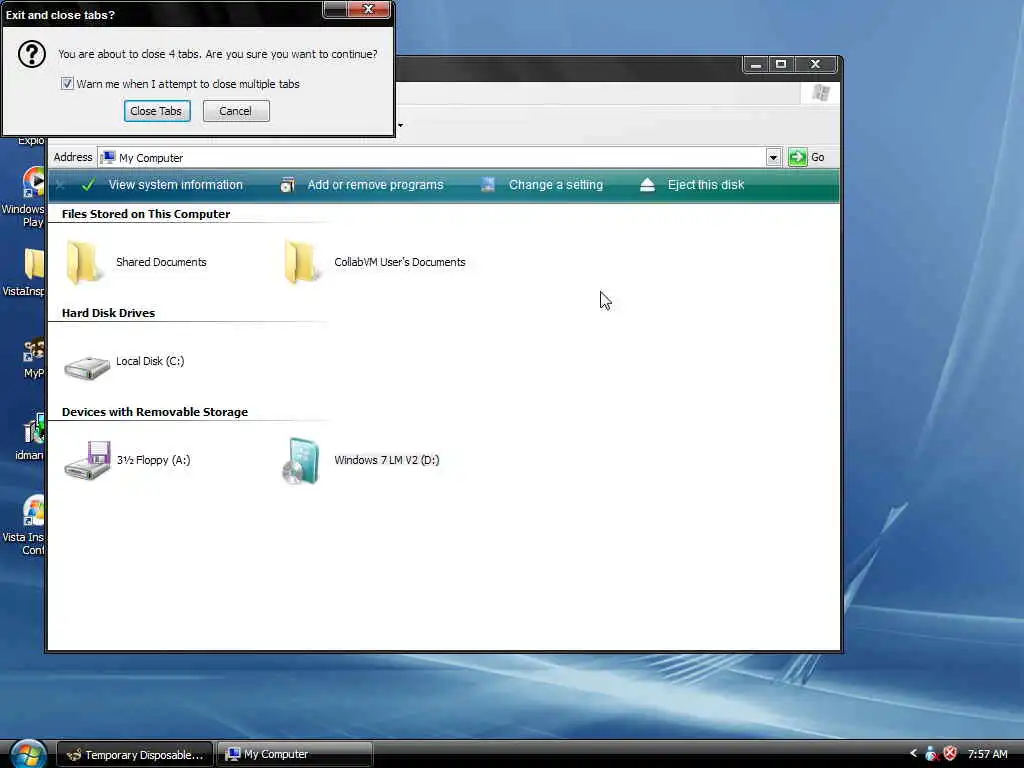Select the Local Disk (C:) label
The width and height of the screenshot is (1024, 768).
150,361
